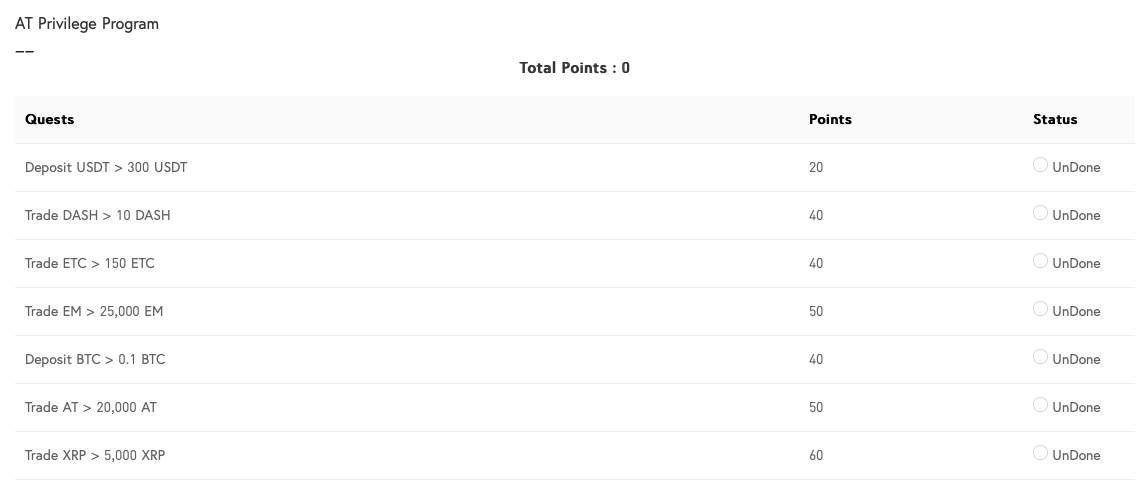Image resolution: width=1144 pixels, height=493 pixels.
Task: Open the Trade ETC > 150 ETC quest
Action: pos(90,263)
